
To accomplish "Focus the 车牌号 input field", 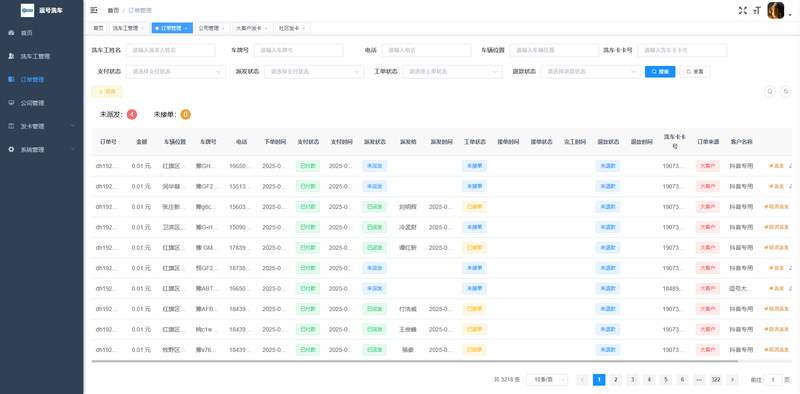I will (x=298, y=50).
